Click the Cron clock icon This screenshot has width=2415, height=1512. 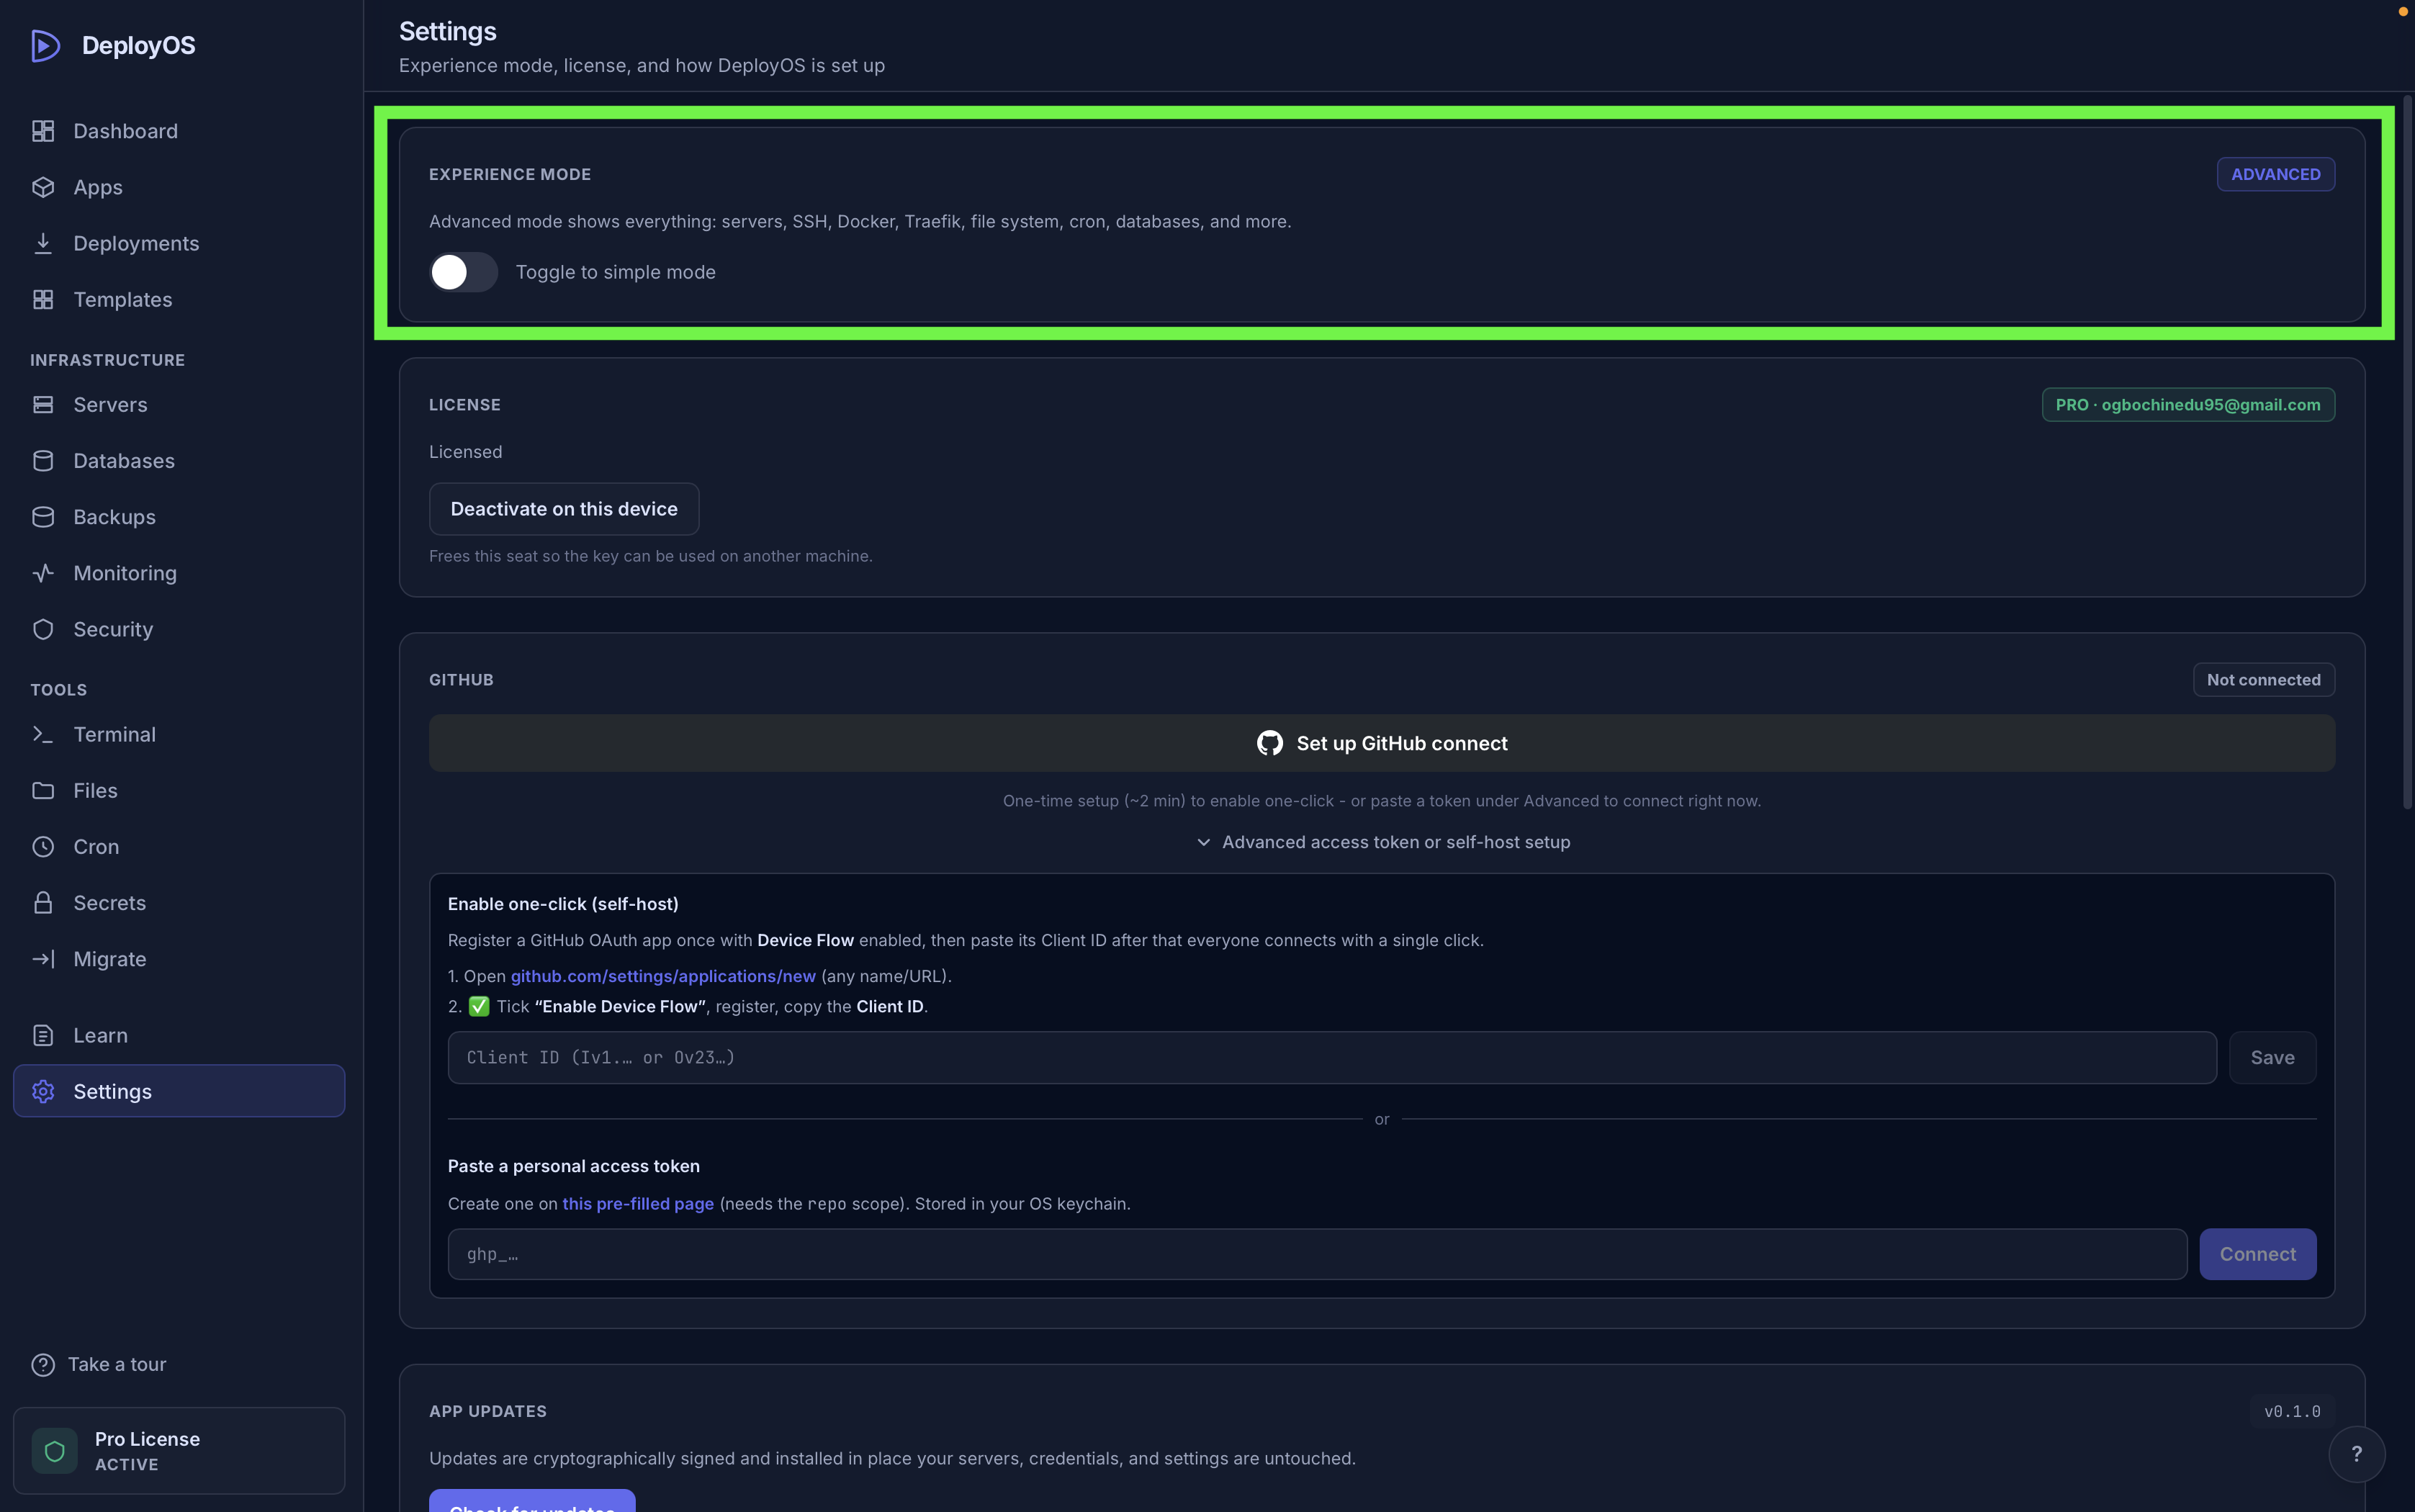click(43, 846)
